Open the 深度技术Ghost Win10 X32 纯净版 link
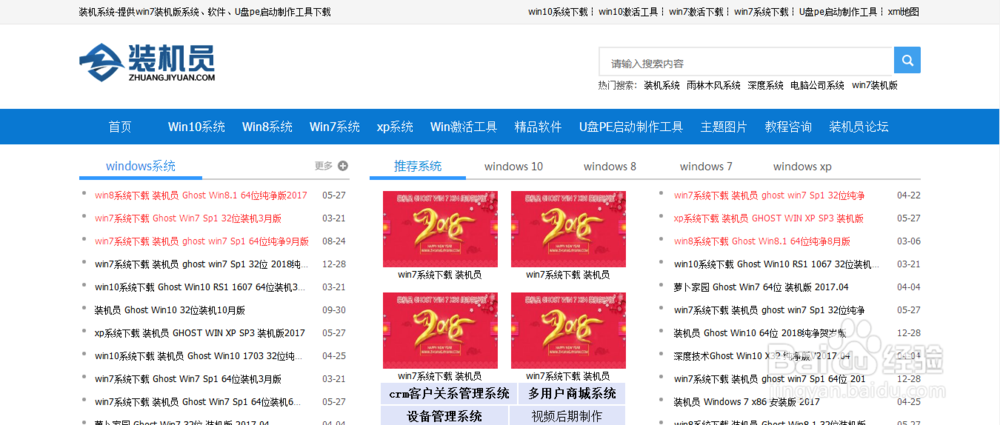Viewport: 1000px width, 425px height. pyautogui.click(x=762, y=356)
